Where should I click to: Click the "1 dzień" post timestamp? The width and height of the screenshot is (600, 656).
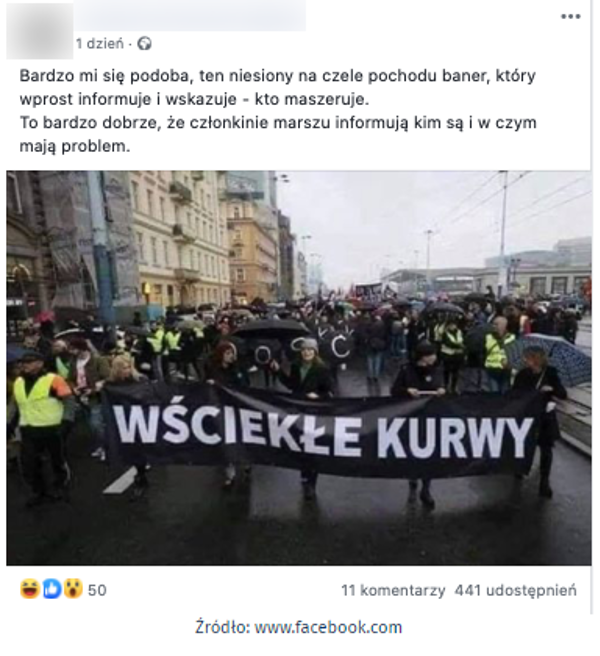coord(100,44)
